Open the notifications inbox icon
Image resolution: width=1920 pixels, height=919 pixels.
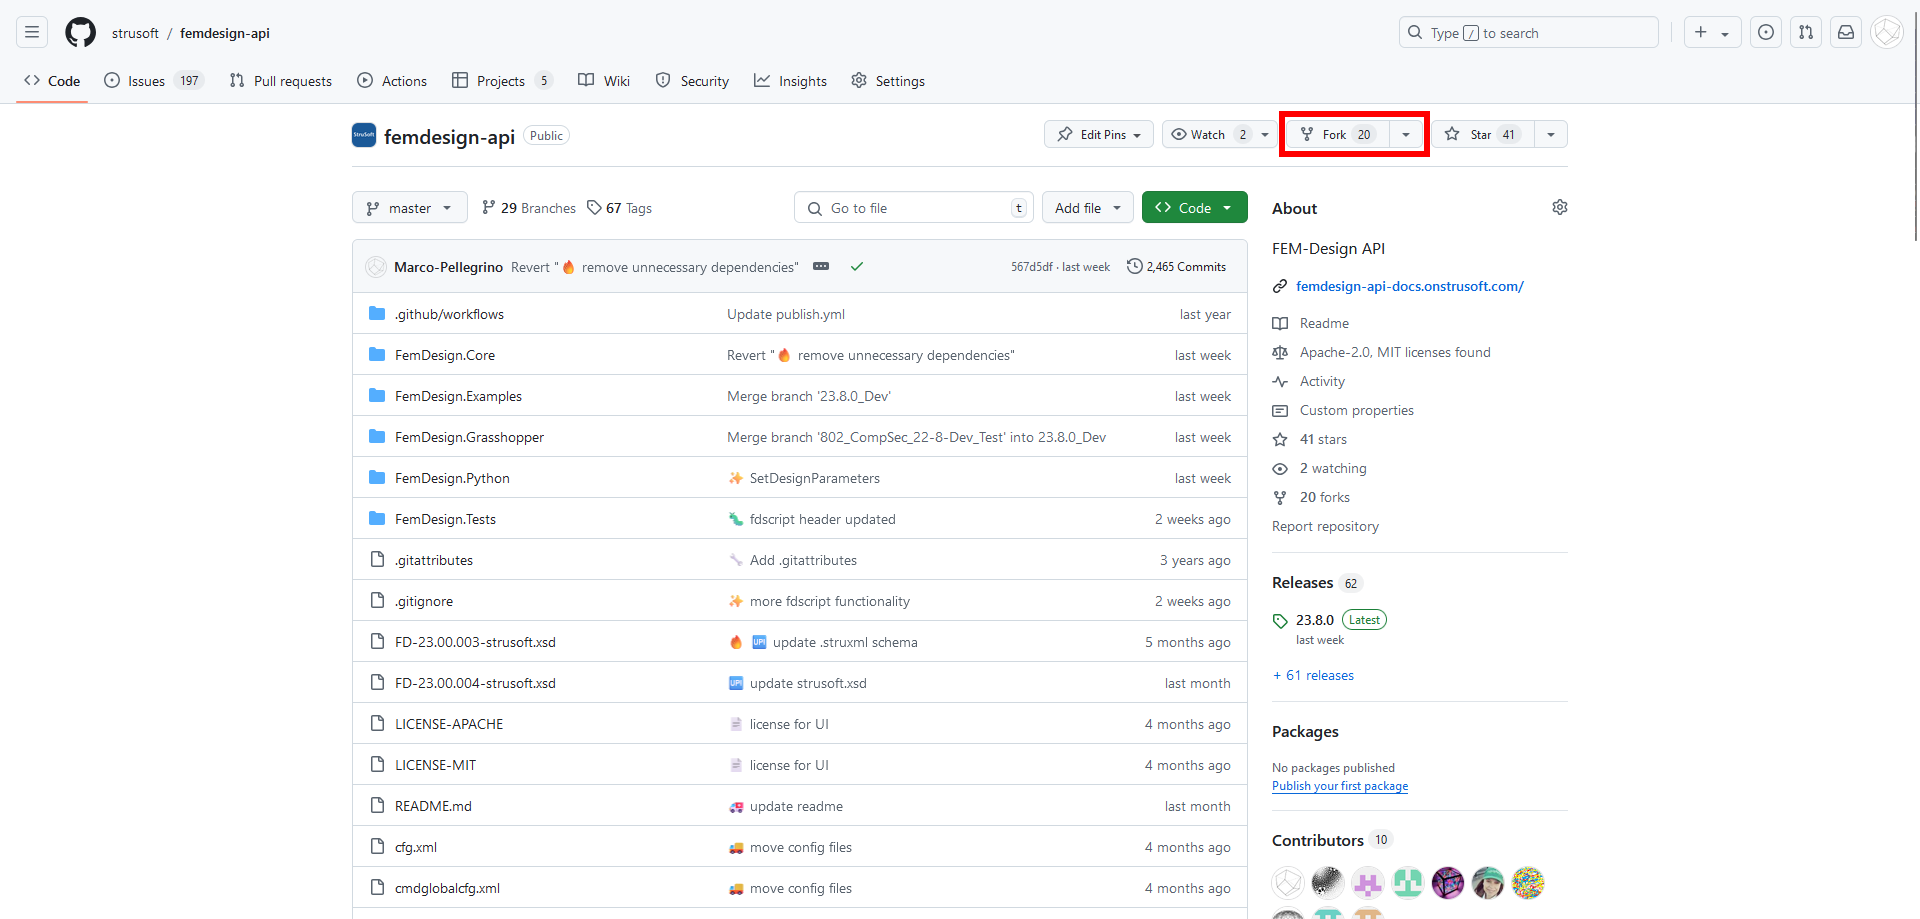click(1846, 33)
